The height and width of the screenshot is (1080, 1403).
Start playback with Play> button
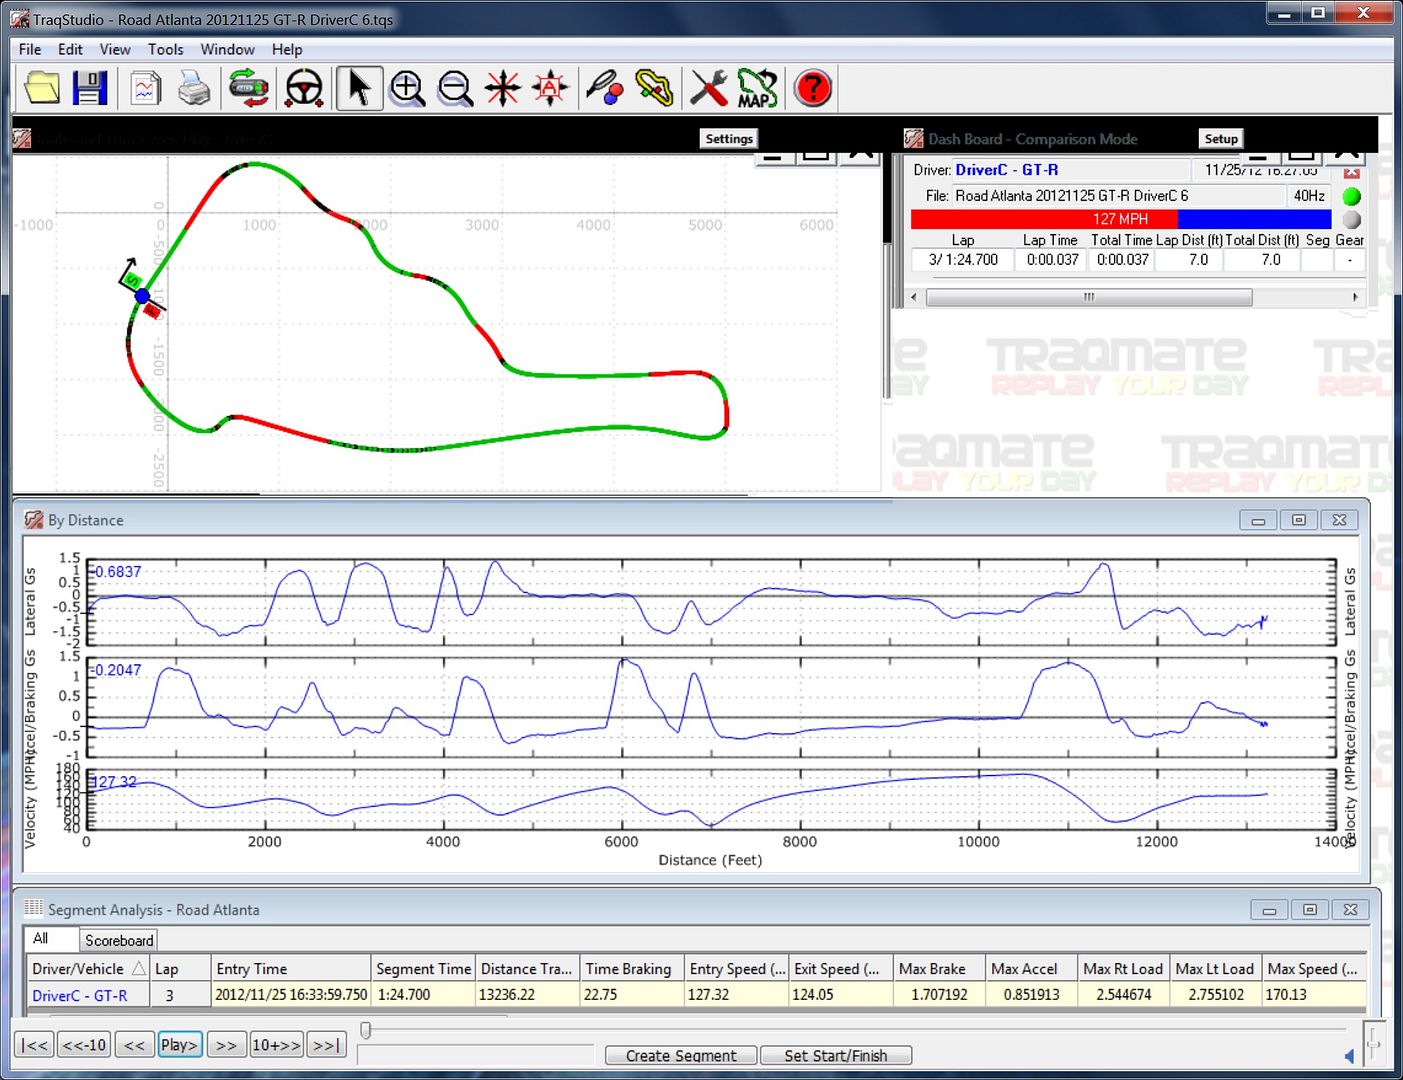coord(179,1045)
